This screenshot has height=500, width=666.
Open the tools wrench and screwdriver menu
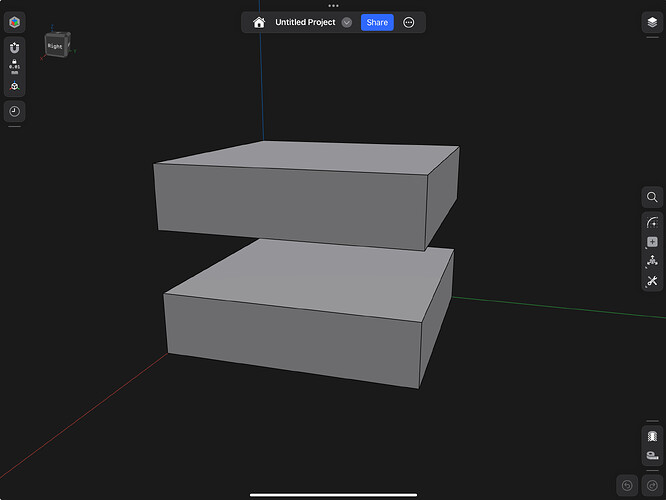pyautogui.click(x=652, y=281)
